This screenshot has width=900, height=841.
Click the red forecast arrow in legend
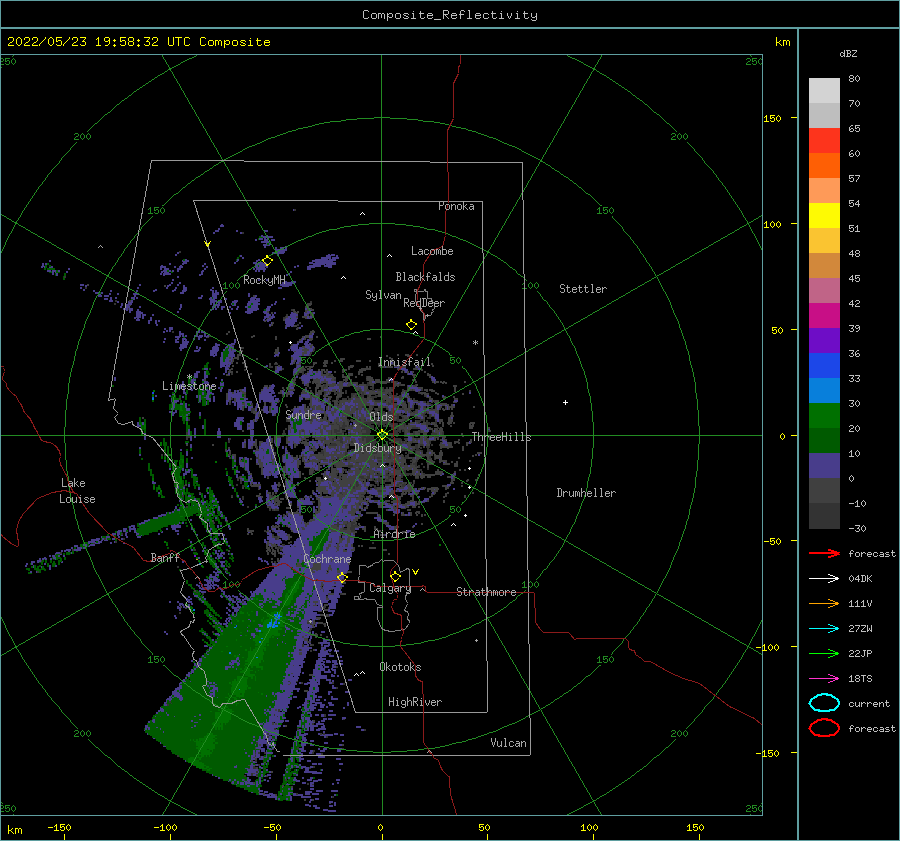(x=824, y=553)
